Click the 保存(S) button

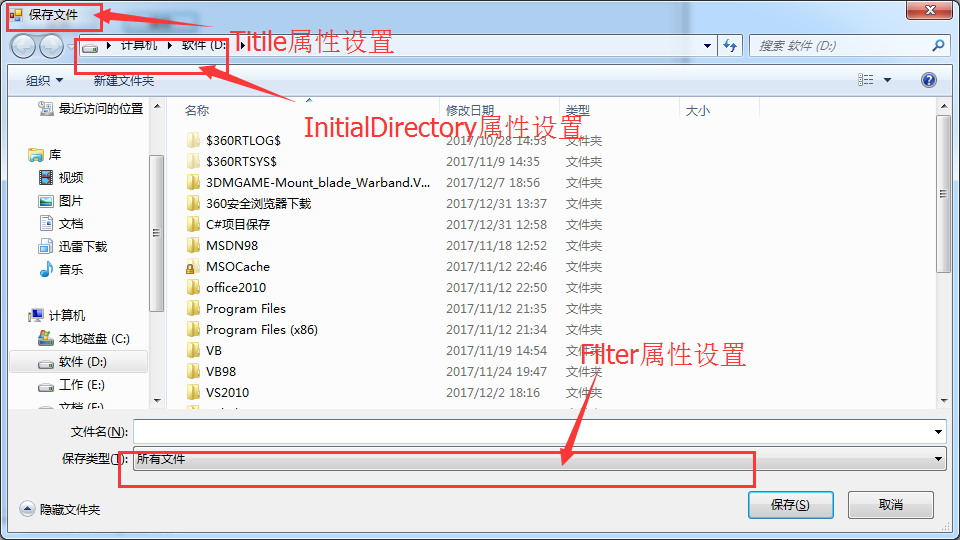[790, 504]
